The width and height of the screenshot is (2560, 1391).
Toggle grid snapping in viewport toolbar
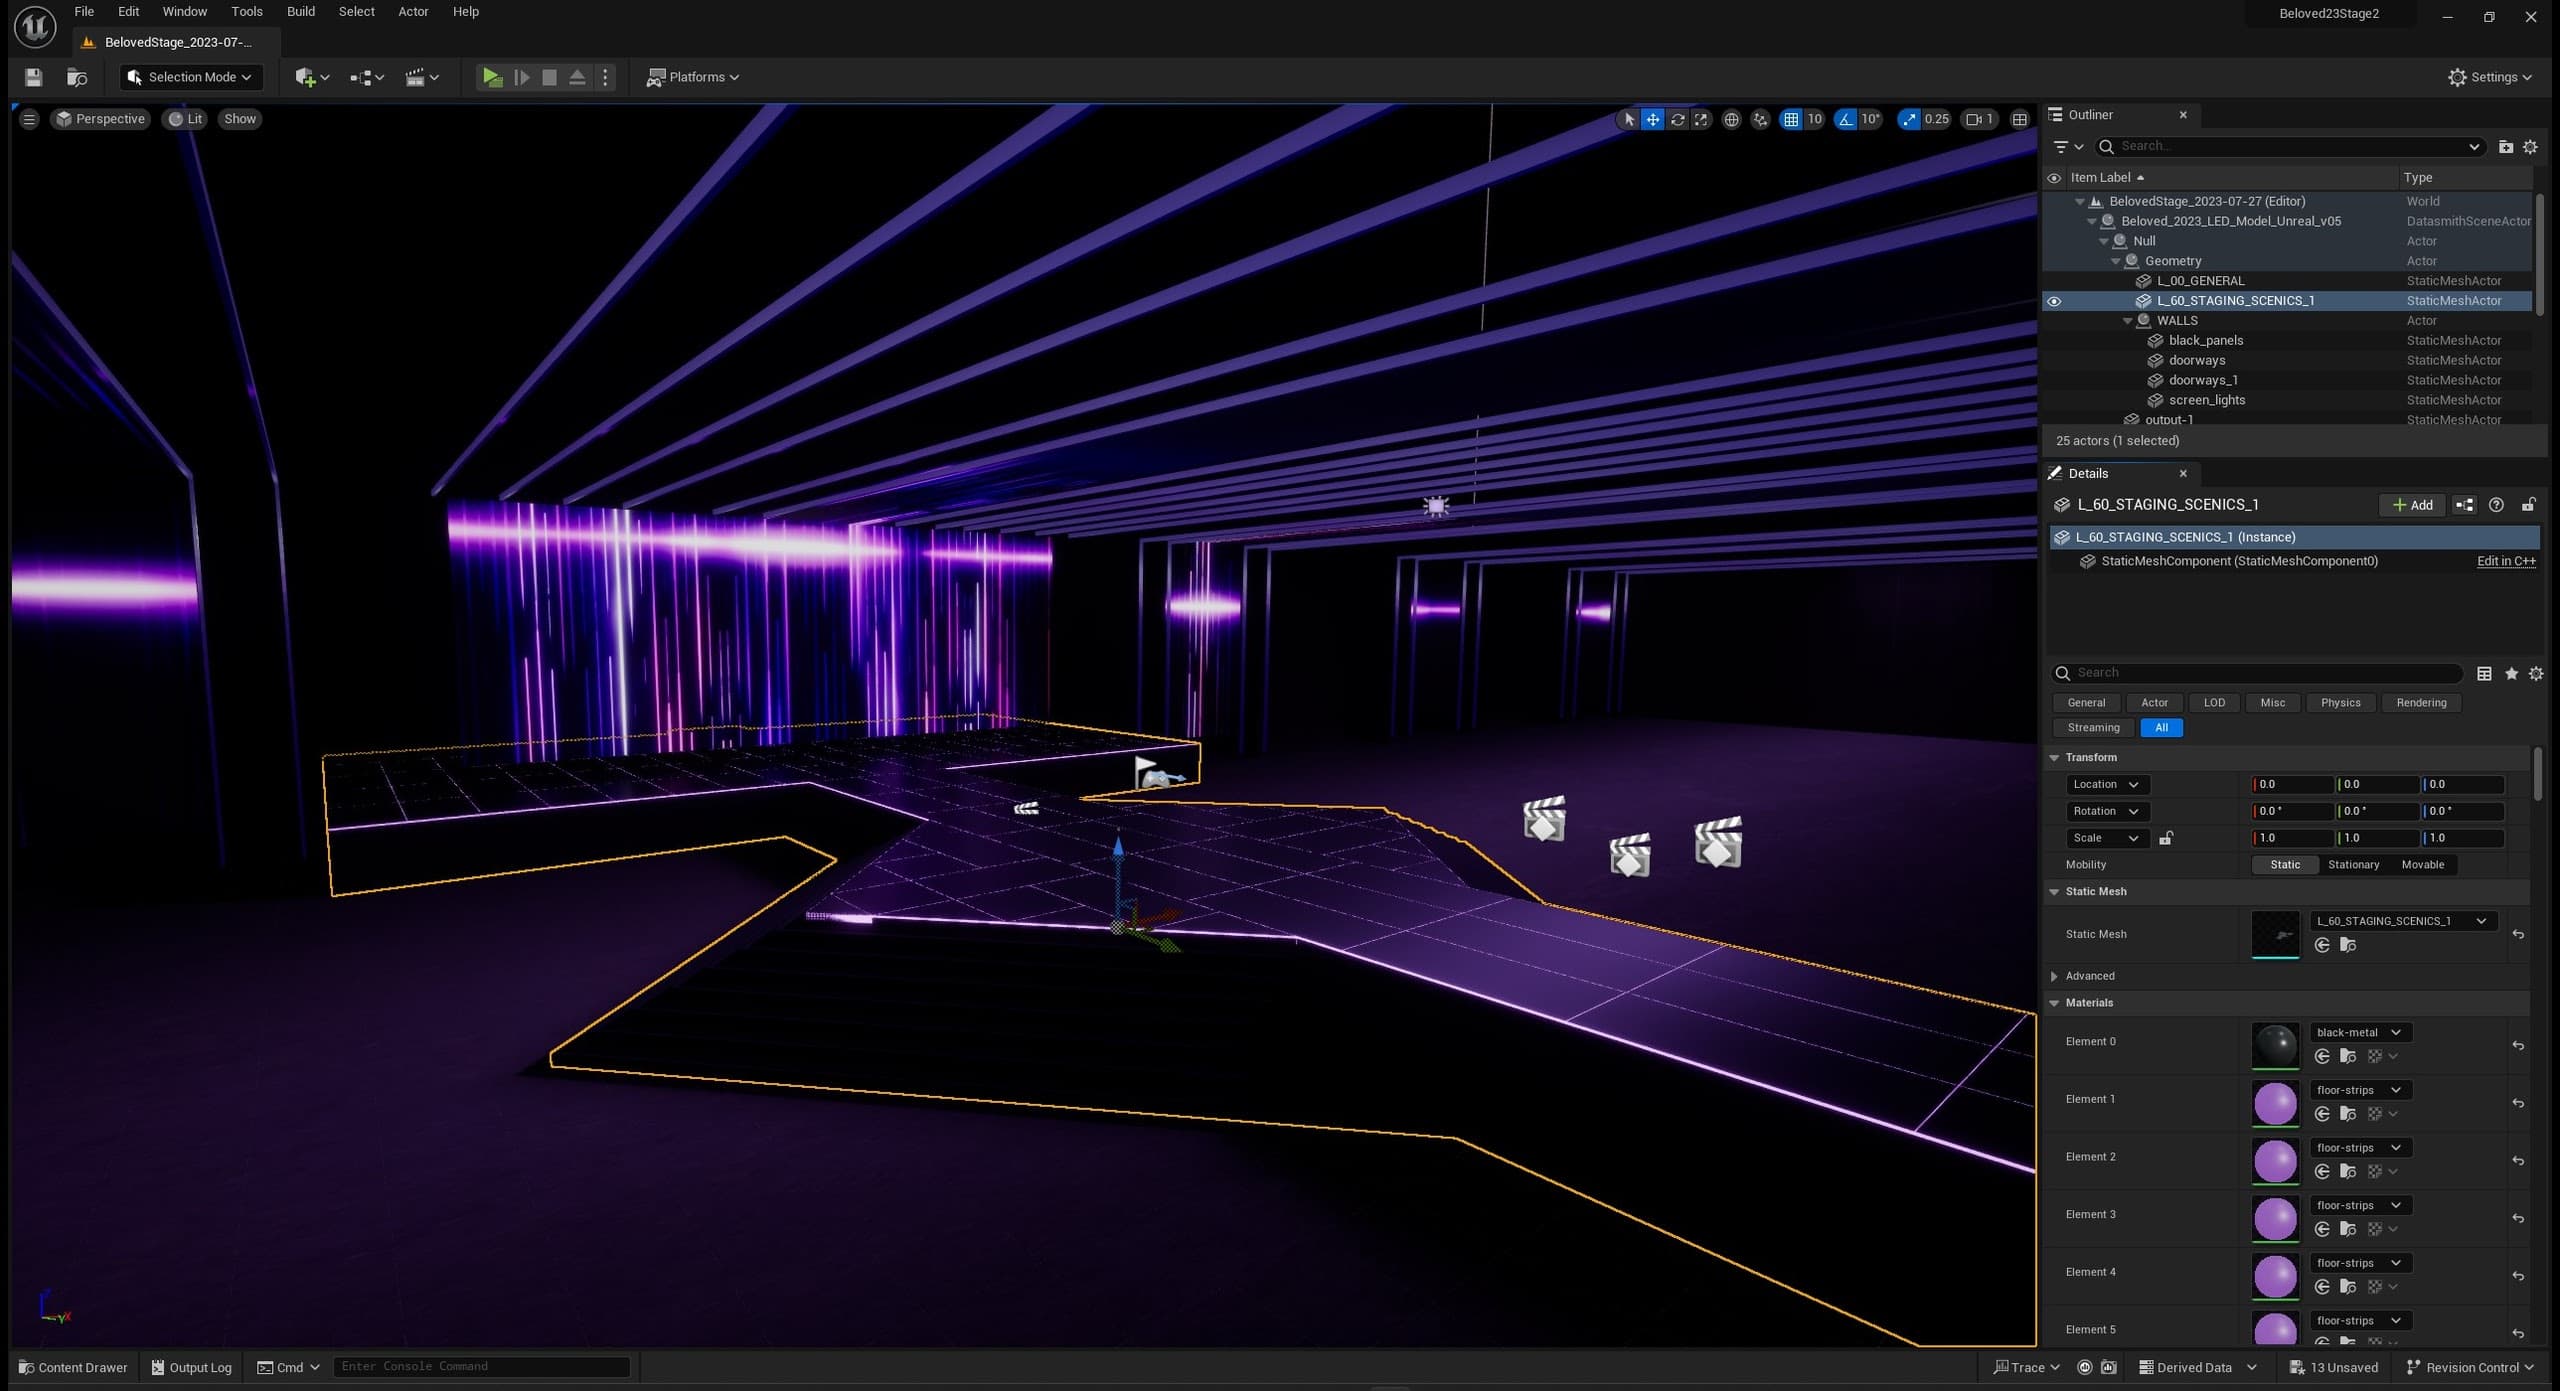(x=1791, y=119)
